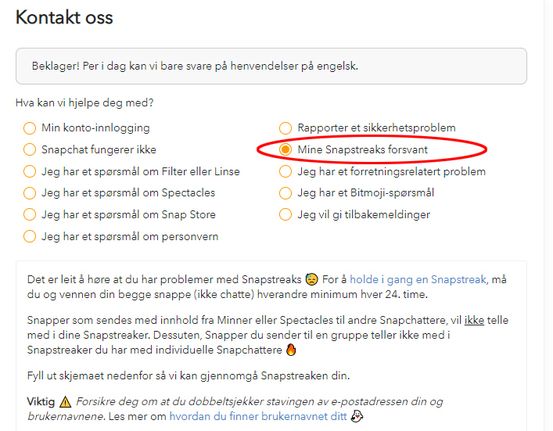Pick Jeg har et spørsmål om Spectacles
This screenshot has height=431, width=553.
tap(29, 193)
